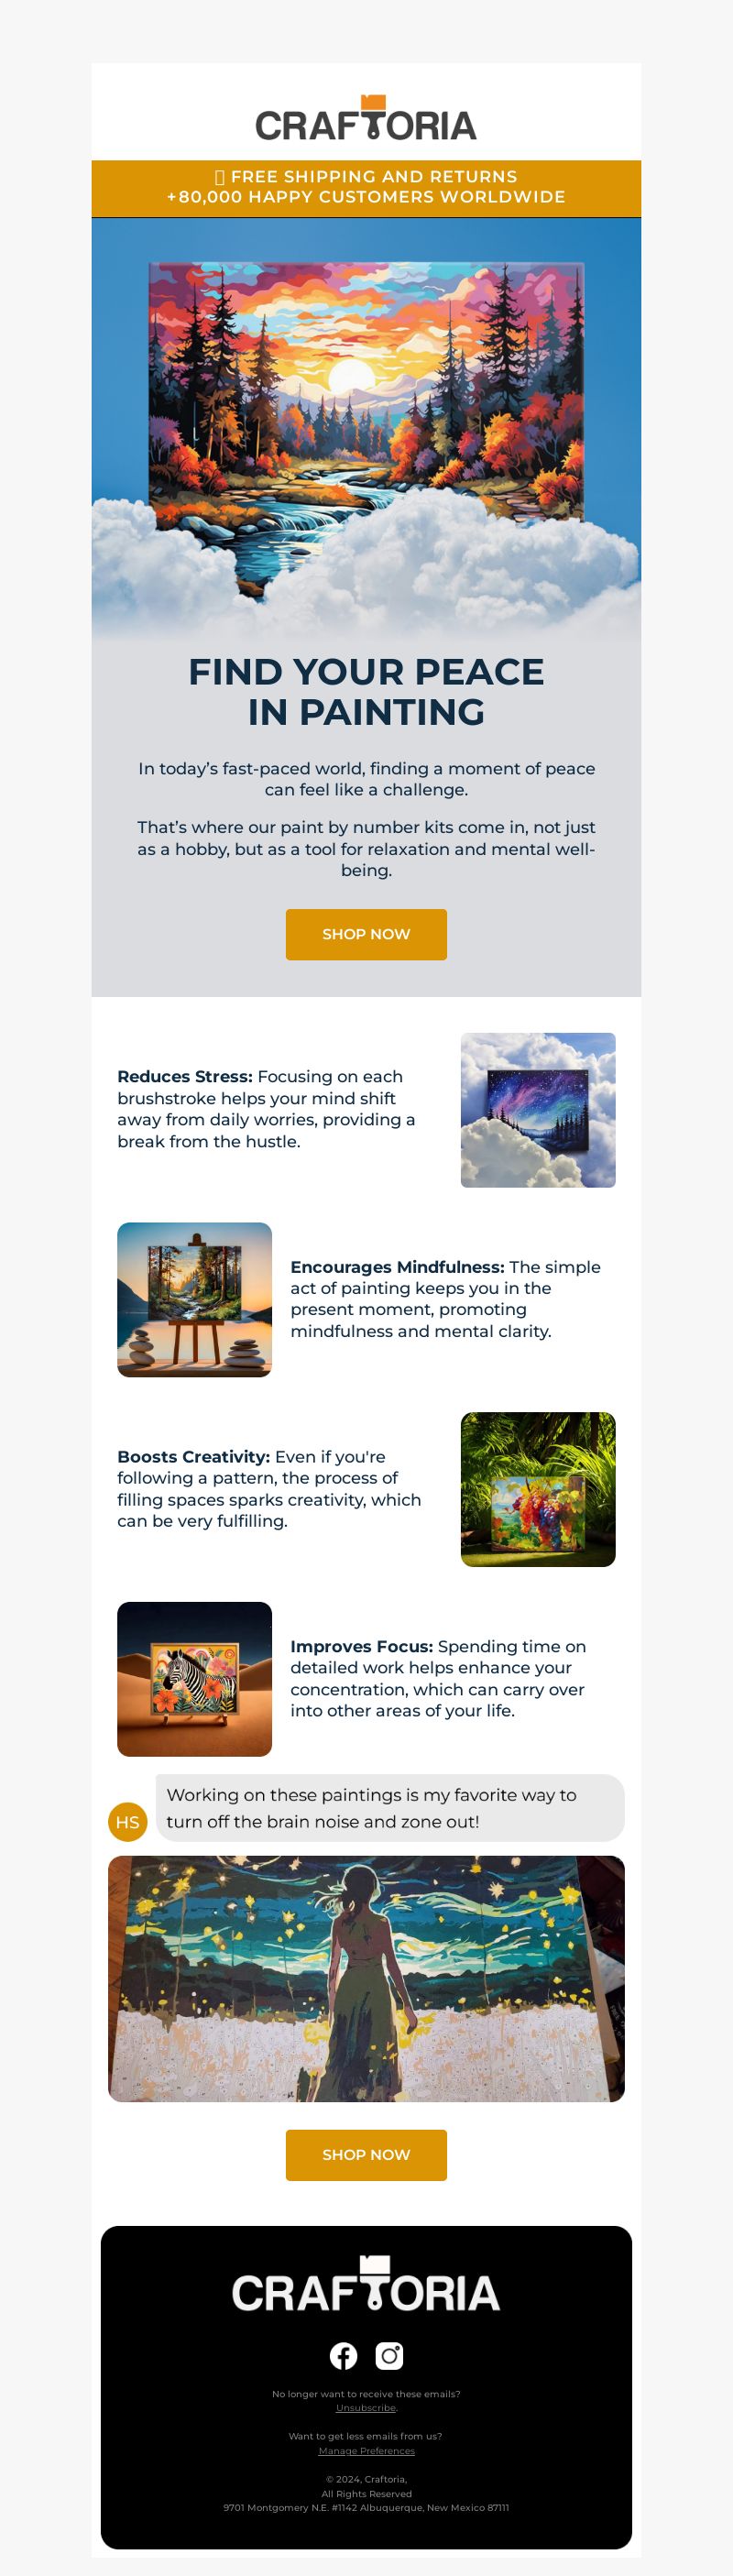Viewport: 733px width, 2576px height.
Task: Click the forest easel with stones thumbnail
Action: pyautogui.click(x=194, y=1300)
